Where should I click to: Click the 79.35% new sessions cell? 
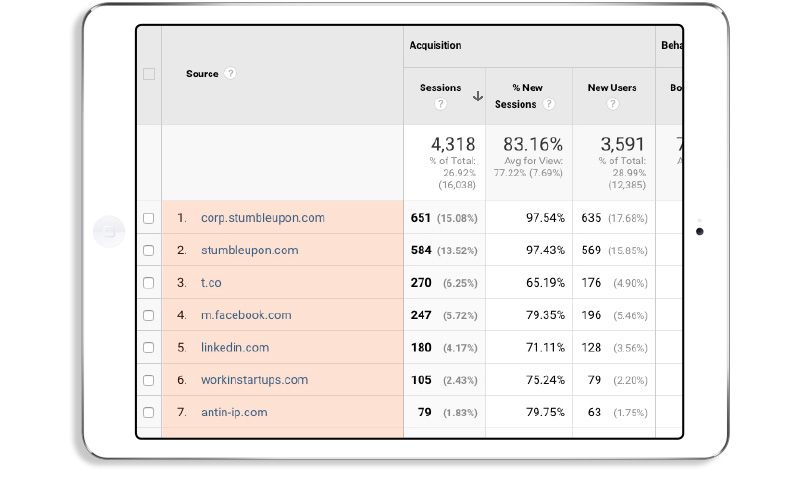545,315
